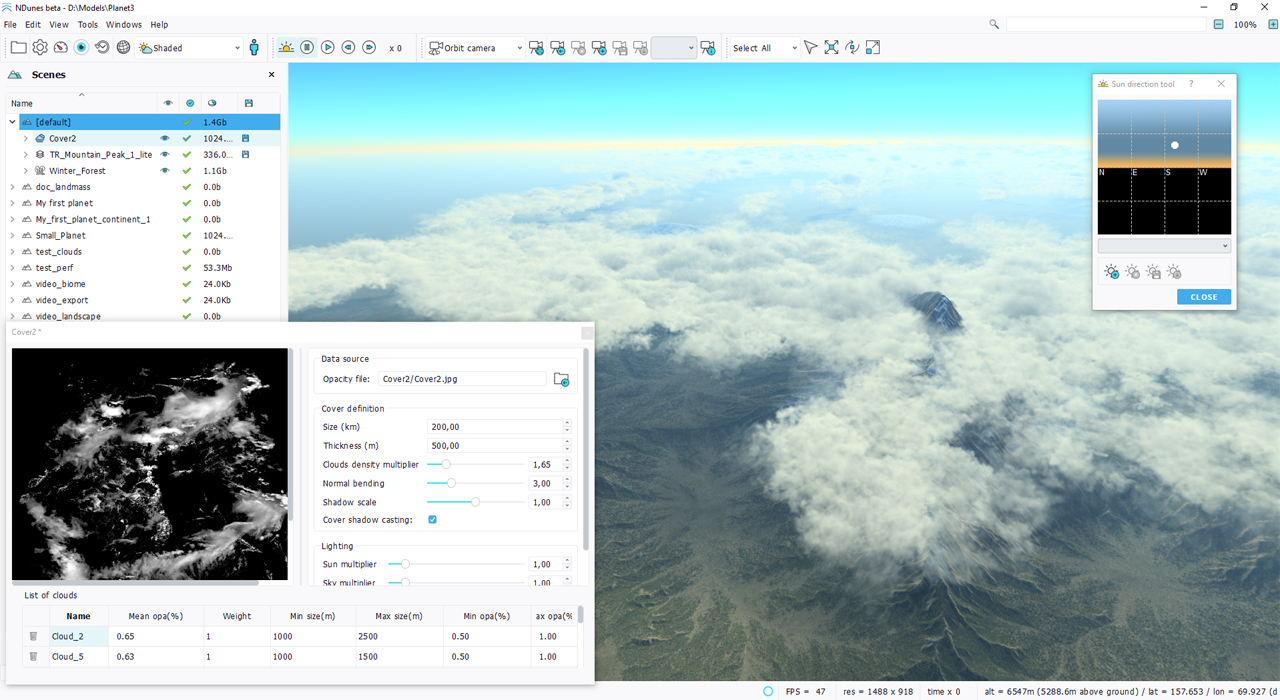This screenshot has width=1280, height=700.
Task: Adjust the Clouds density multiplier slider
Action: [x=446, y=465]
